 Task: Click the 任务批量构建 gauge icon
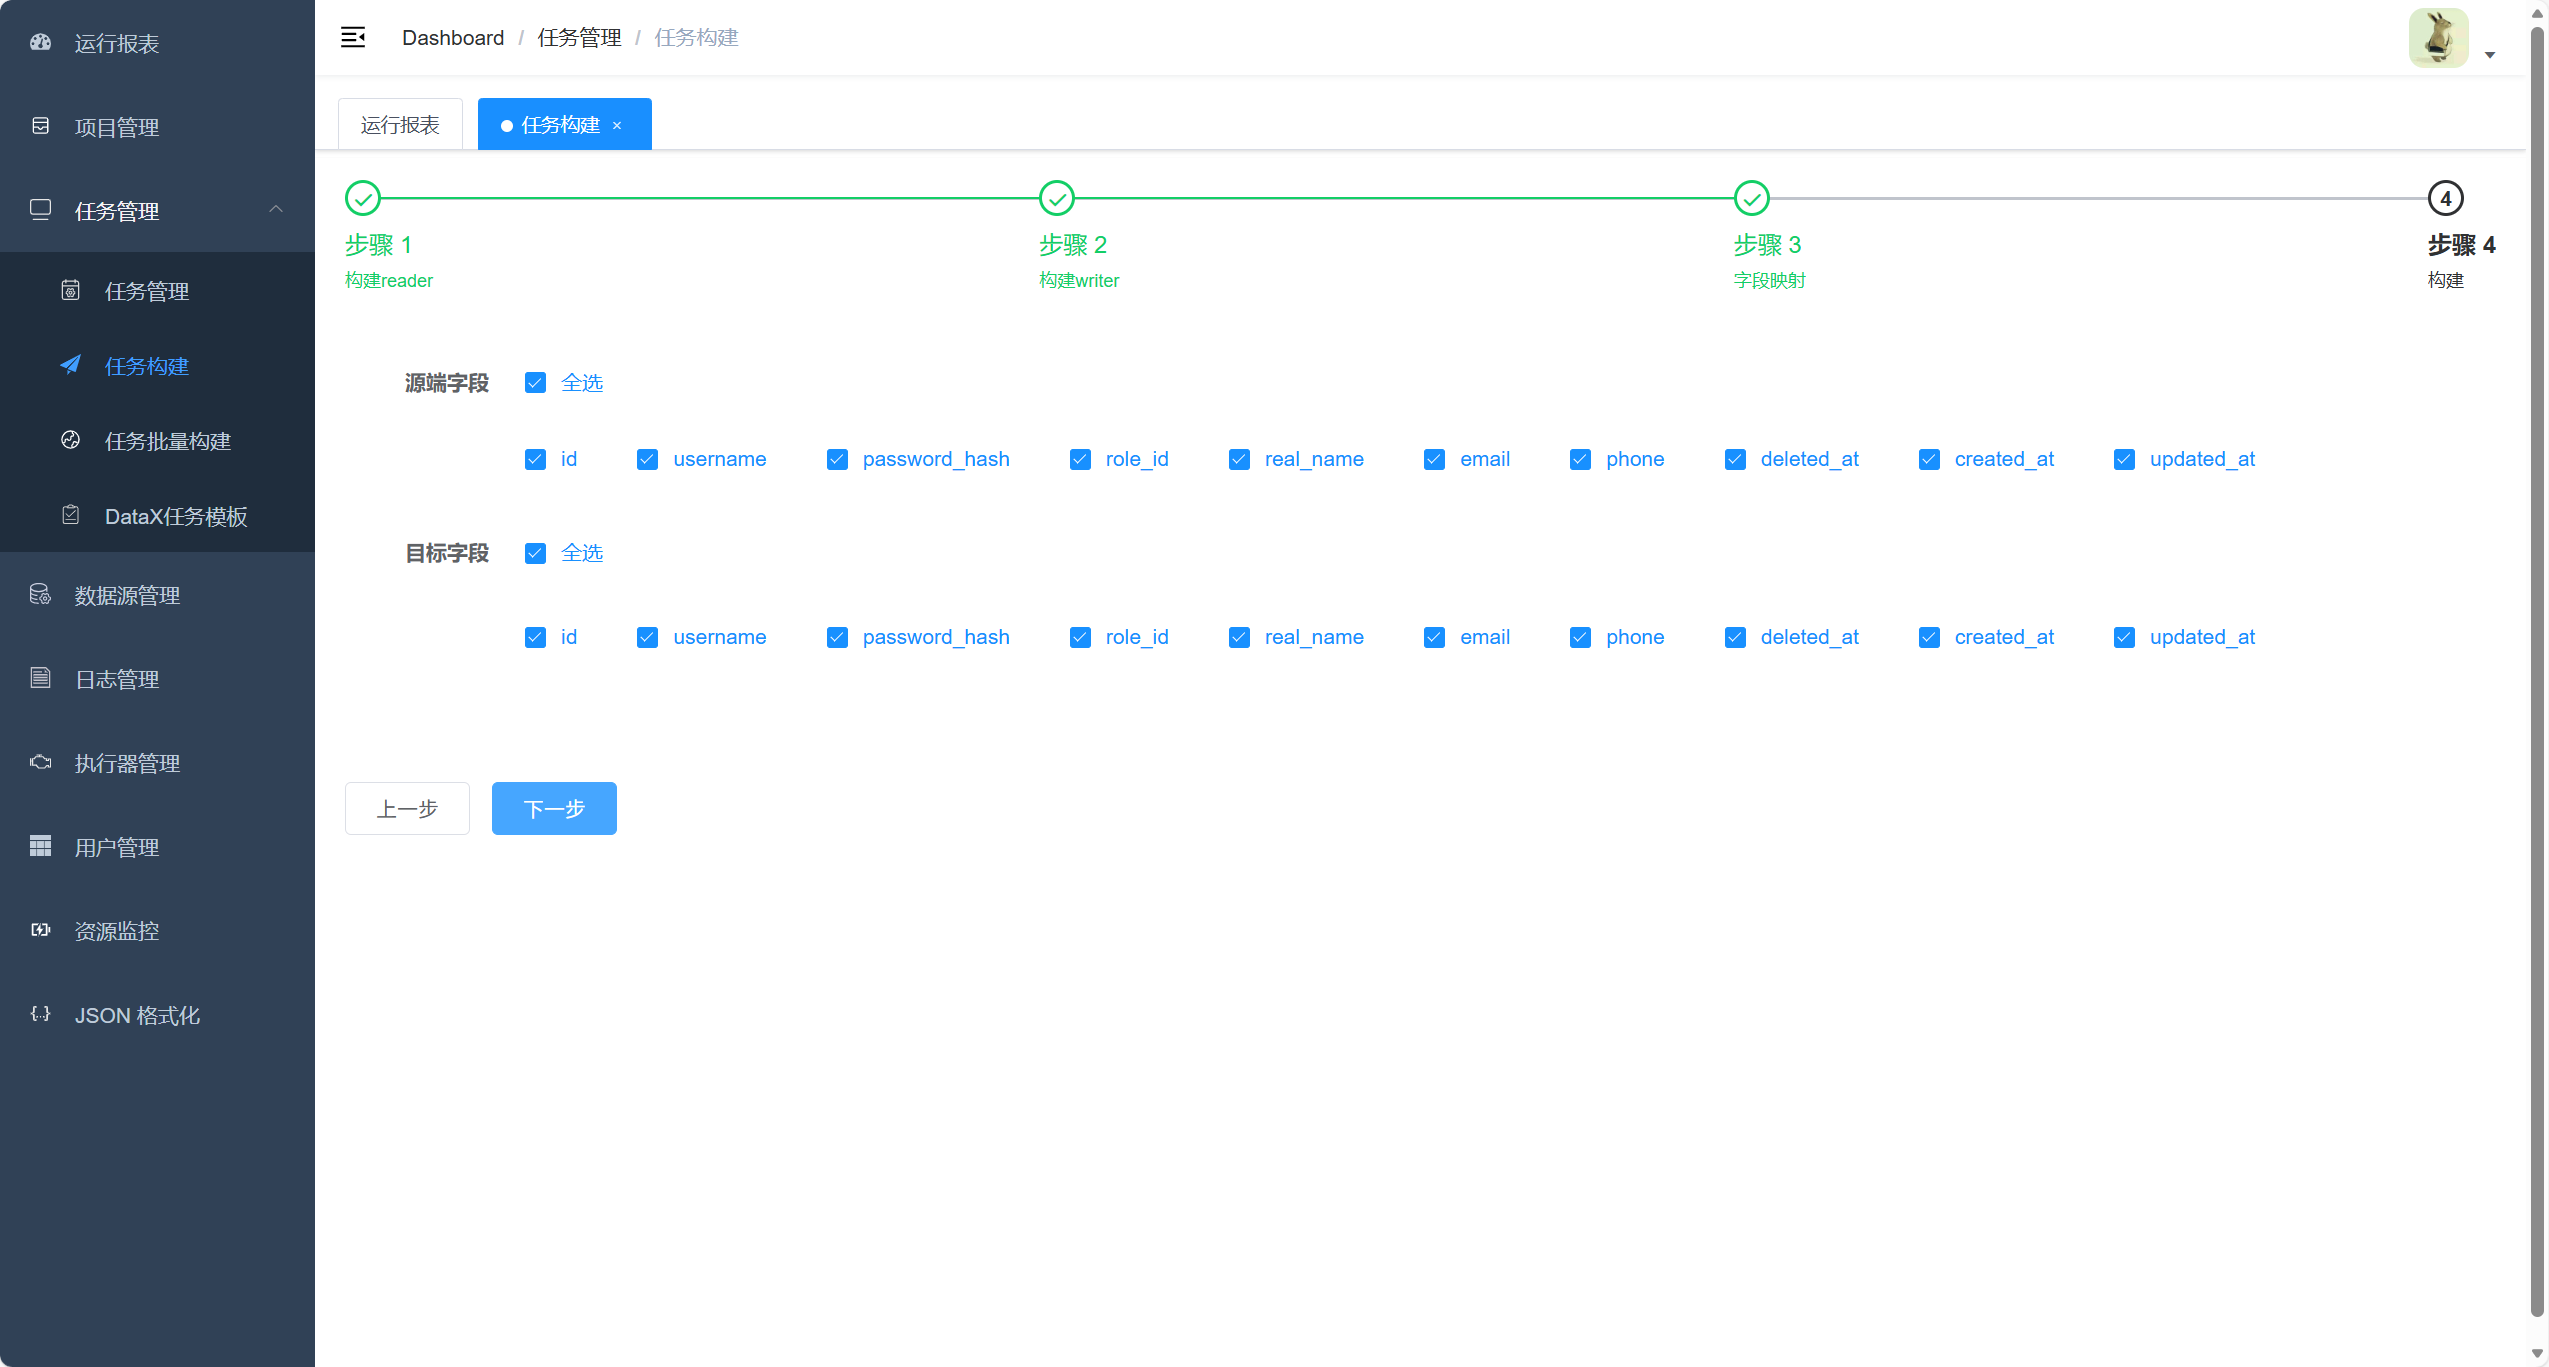coord(70,440)
